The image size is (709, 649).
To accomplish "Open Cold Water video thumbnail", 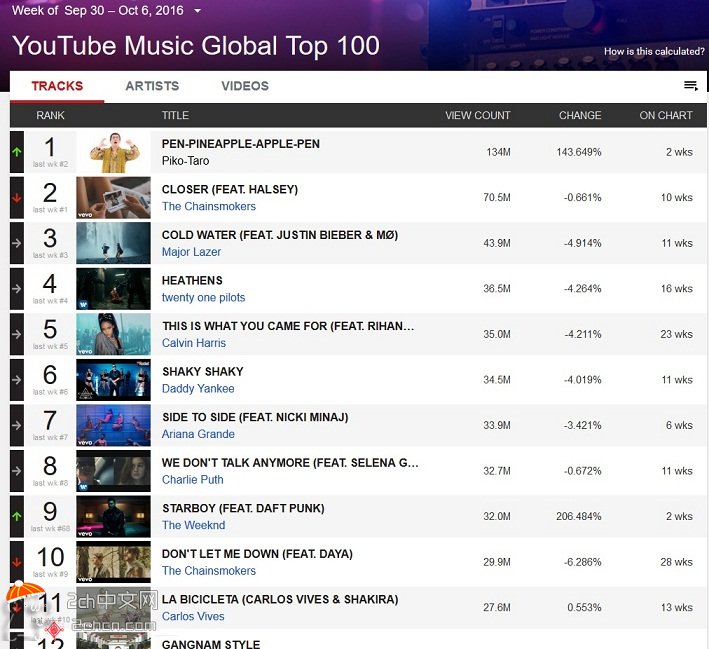I will [x=113, y=243].
